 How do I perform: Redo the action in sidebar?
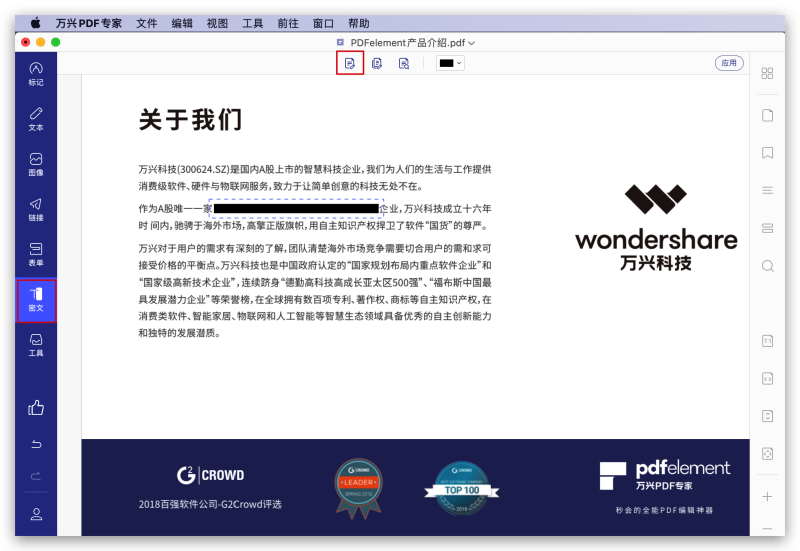[x=36, y=476]
